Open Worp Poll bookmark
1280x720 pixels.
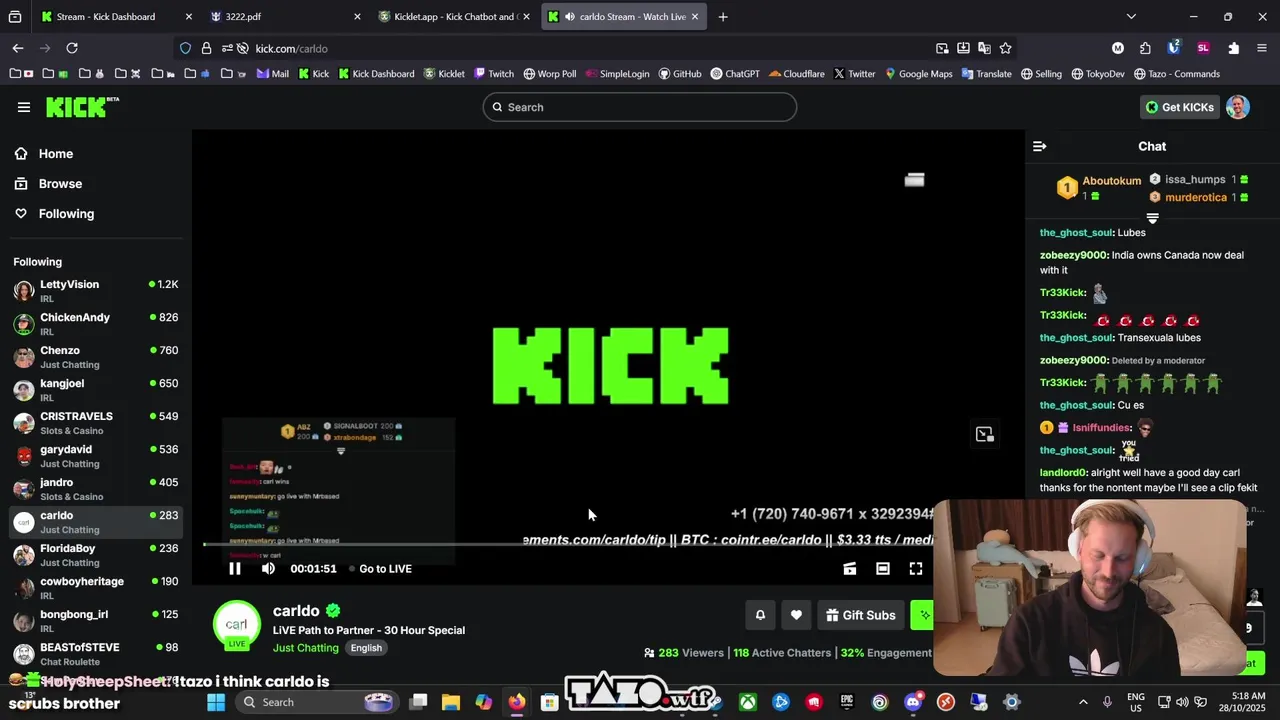pyautogui.click(x=549, y=74)
